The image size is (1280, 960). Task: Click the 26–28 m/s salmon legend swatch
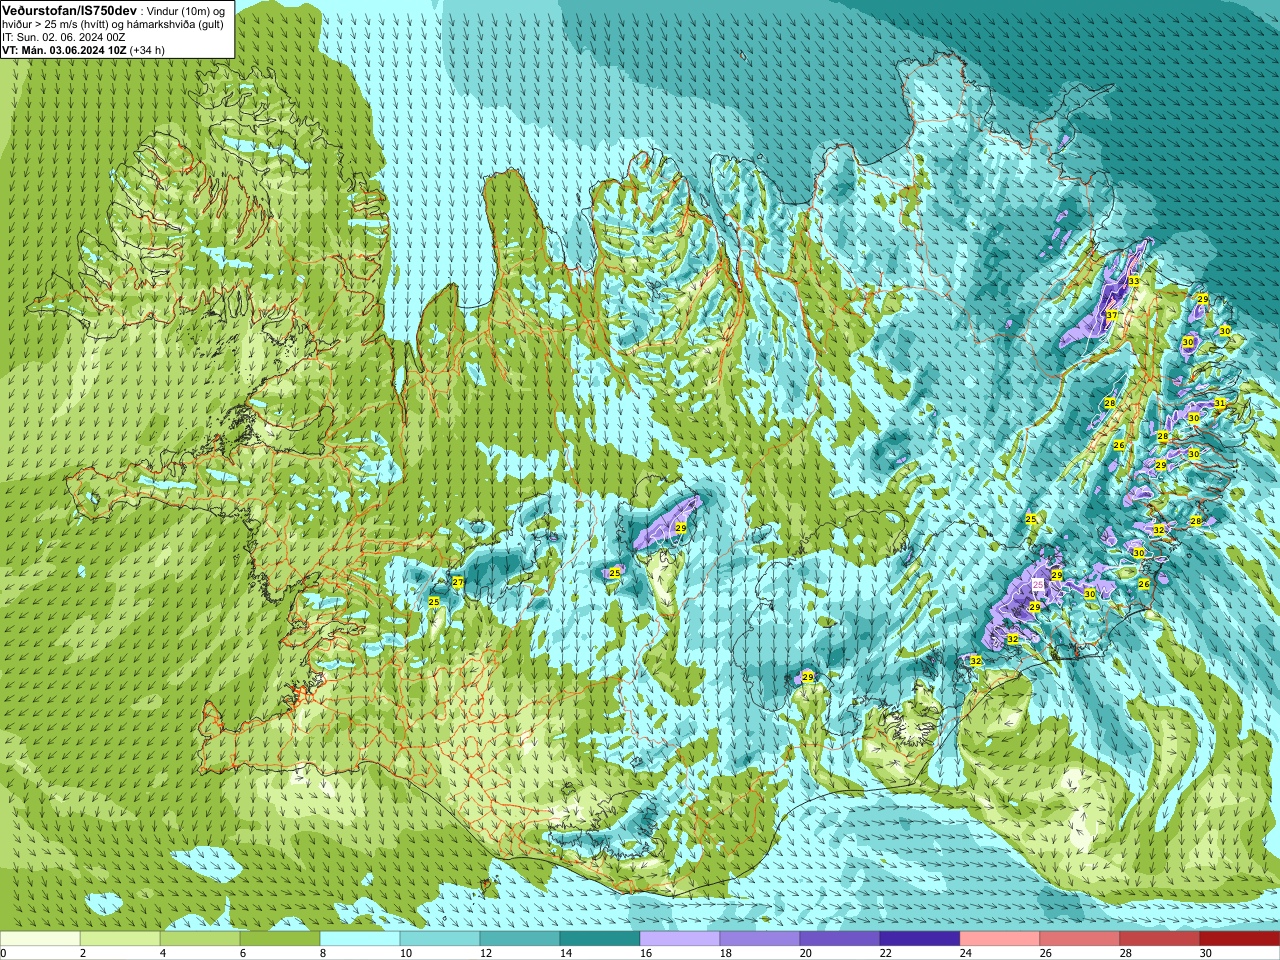coord(1080,938)
